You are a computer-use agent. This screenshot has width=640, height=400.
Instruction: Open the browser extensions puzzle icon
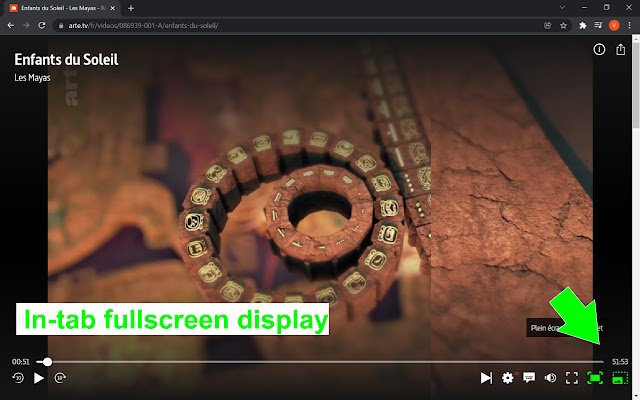pos(583,25)
